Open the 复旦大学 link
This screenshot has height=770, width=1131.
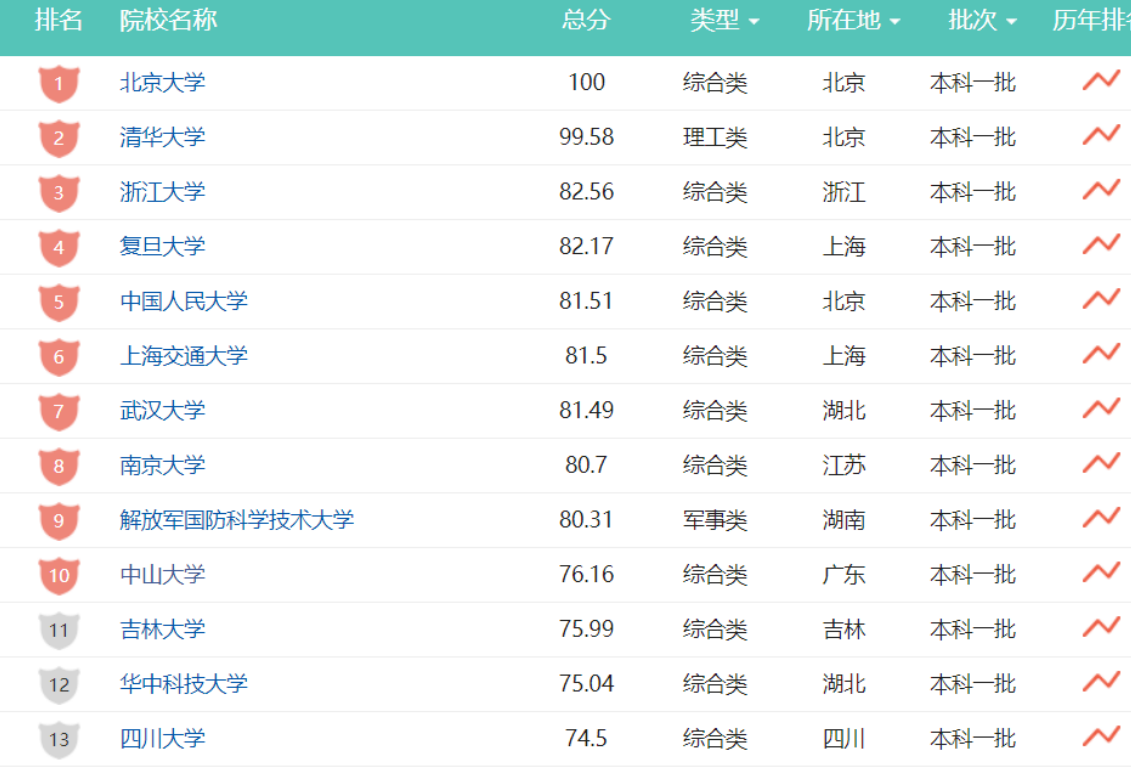(162, 247)
